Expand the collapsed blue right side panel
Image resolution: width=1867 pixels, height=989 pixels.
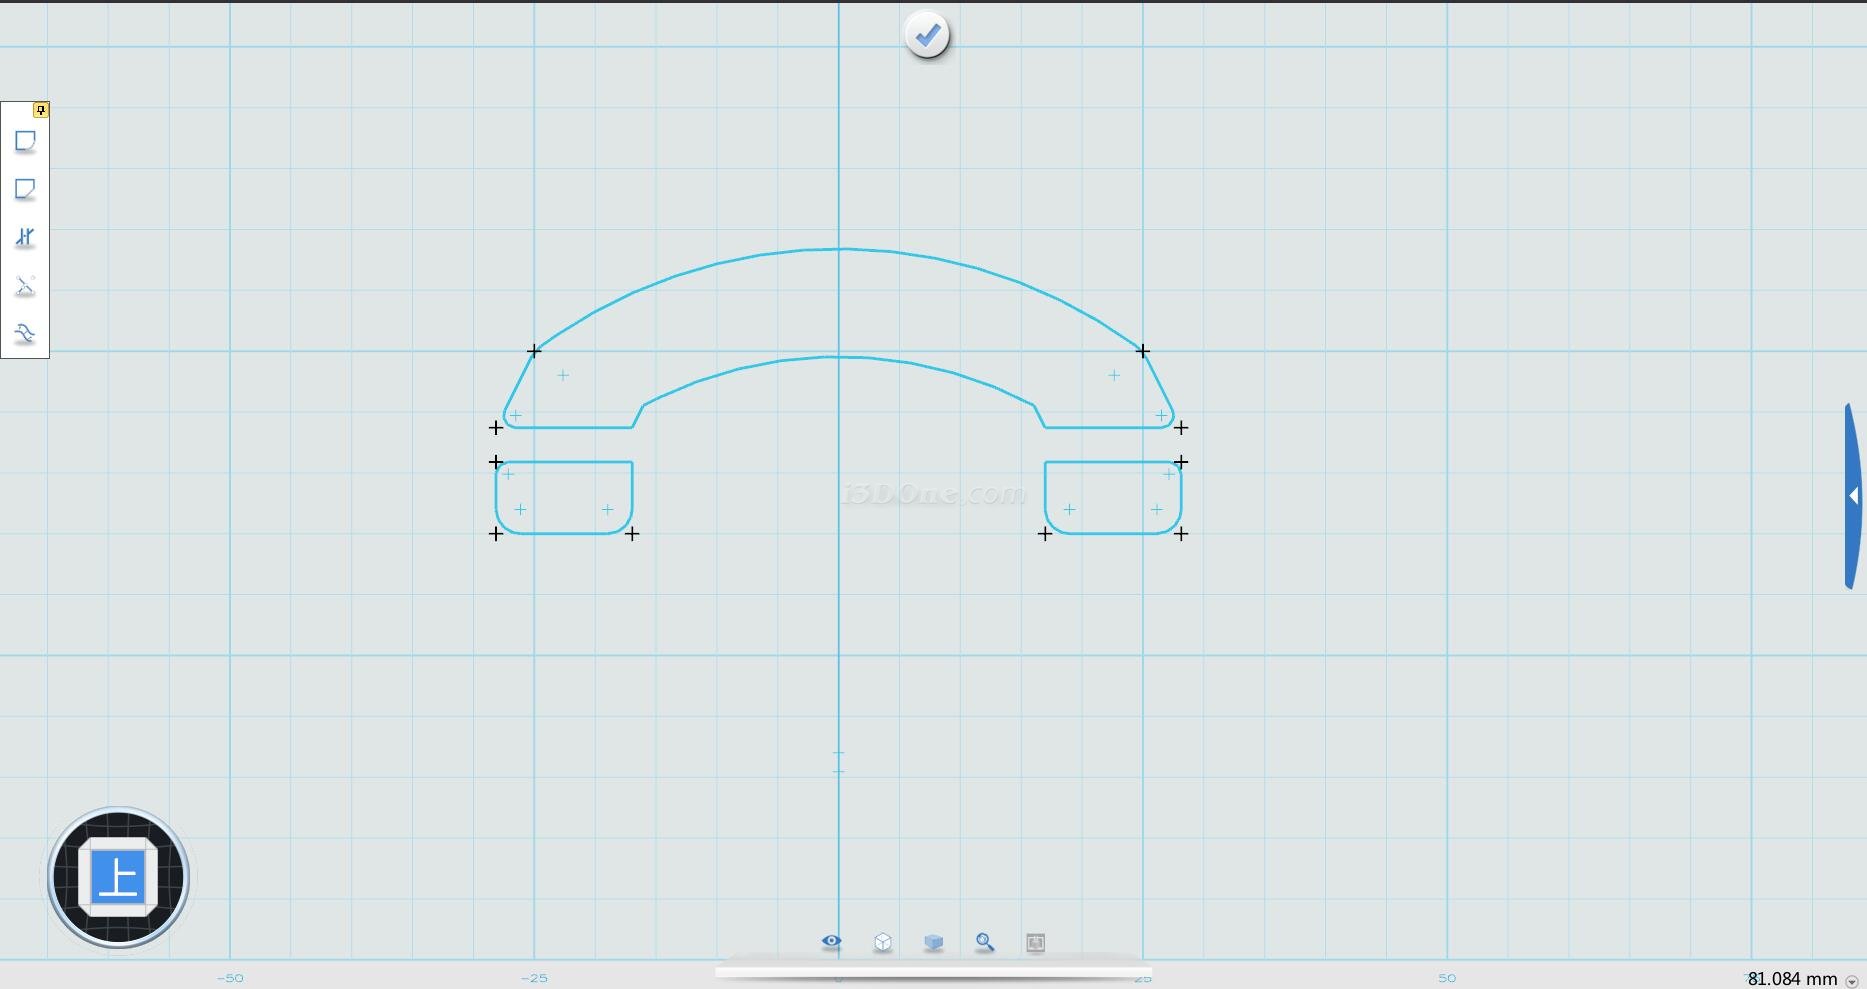click(1853, 496)
